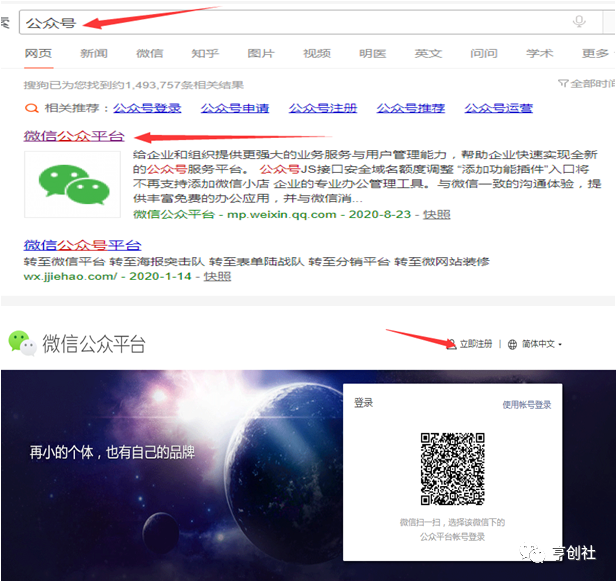Screen dimensions: 616x581
Task: Open the 明医 tab
Action: pyautogui.click(x=372, y=53)
